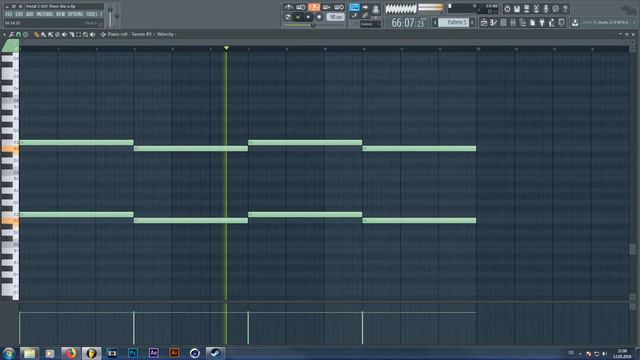
Task: Click the piano roll vertical scrollbar
Action: tap(632, 249)
